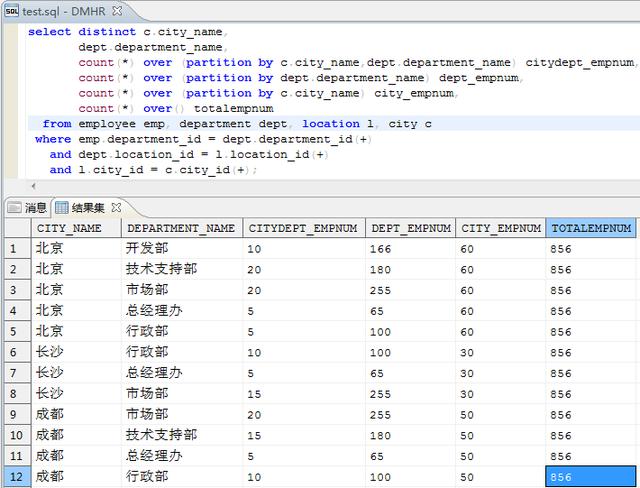Image resolution: width=640 pixels, height=488 pixels.
Task: Click the 结果集 table icon
Action: pos(61,208)
